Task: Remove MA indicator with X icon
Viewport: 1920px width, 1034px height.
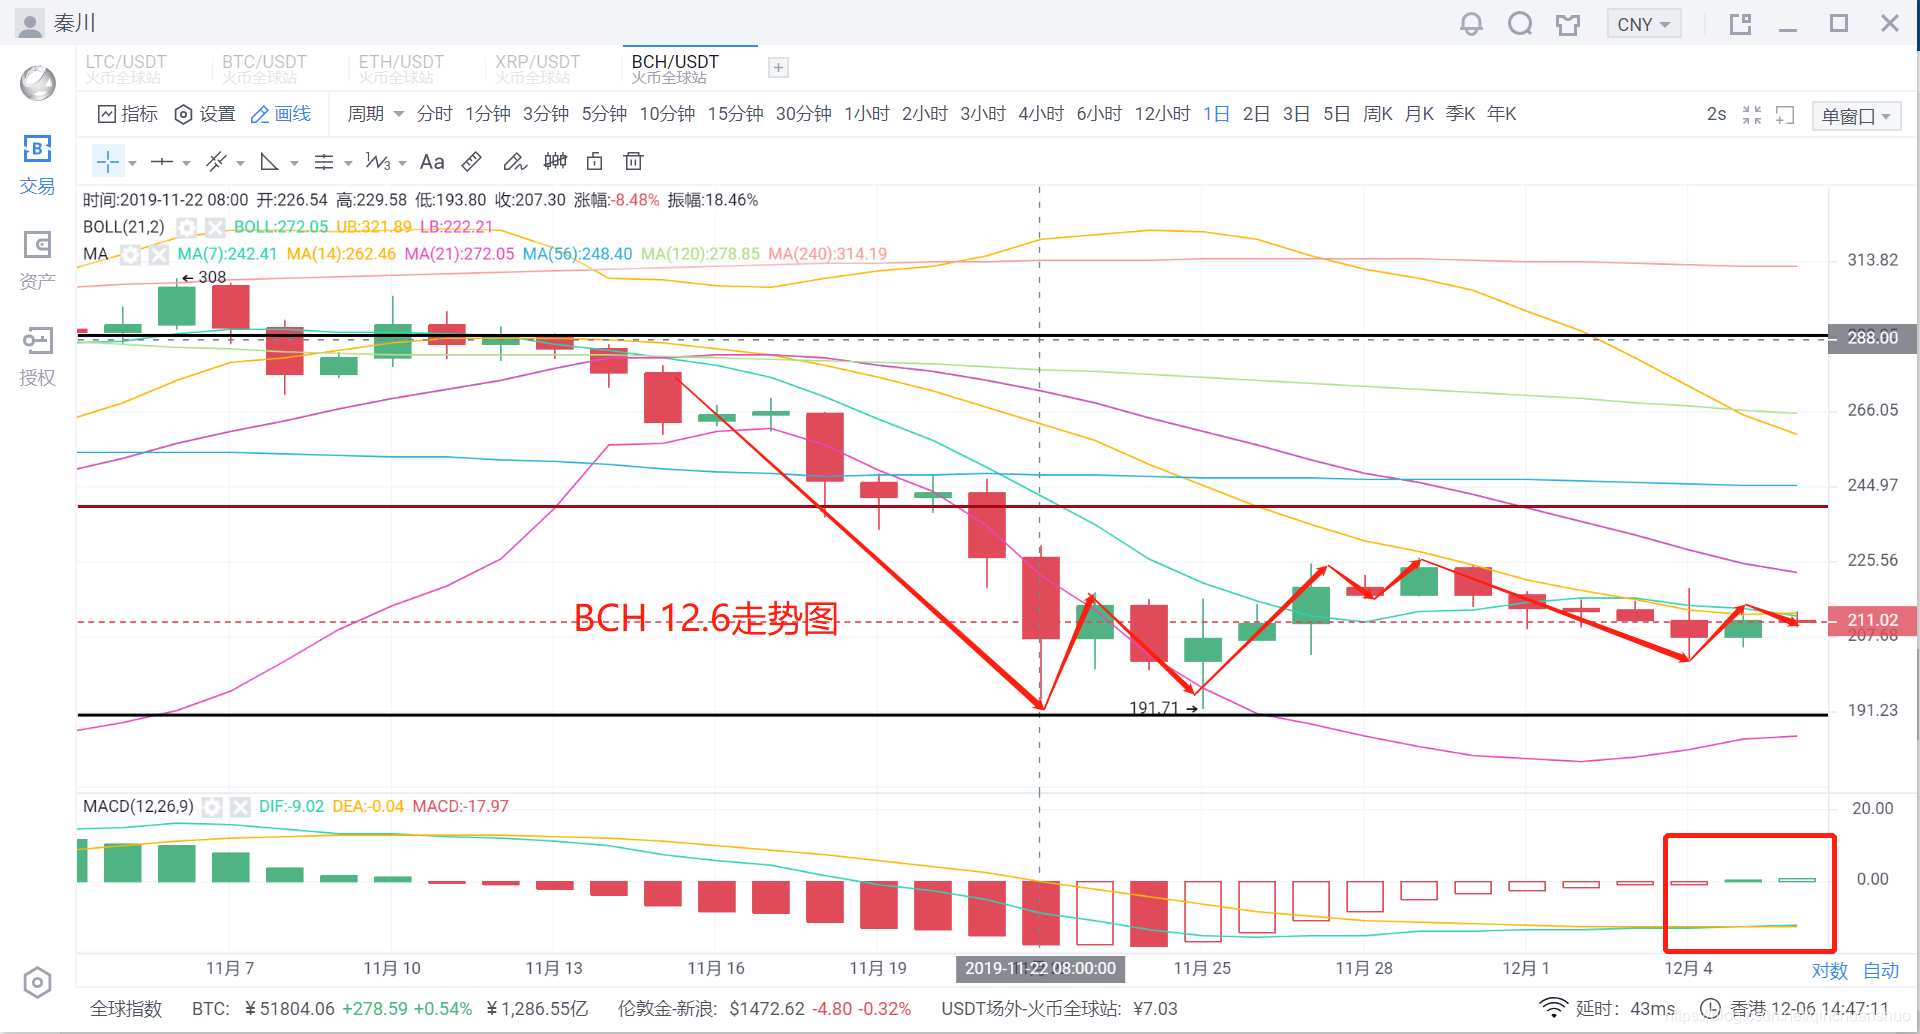Action: [158, 254]
